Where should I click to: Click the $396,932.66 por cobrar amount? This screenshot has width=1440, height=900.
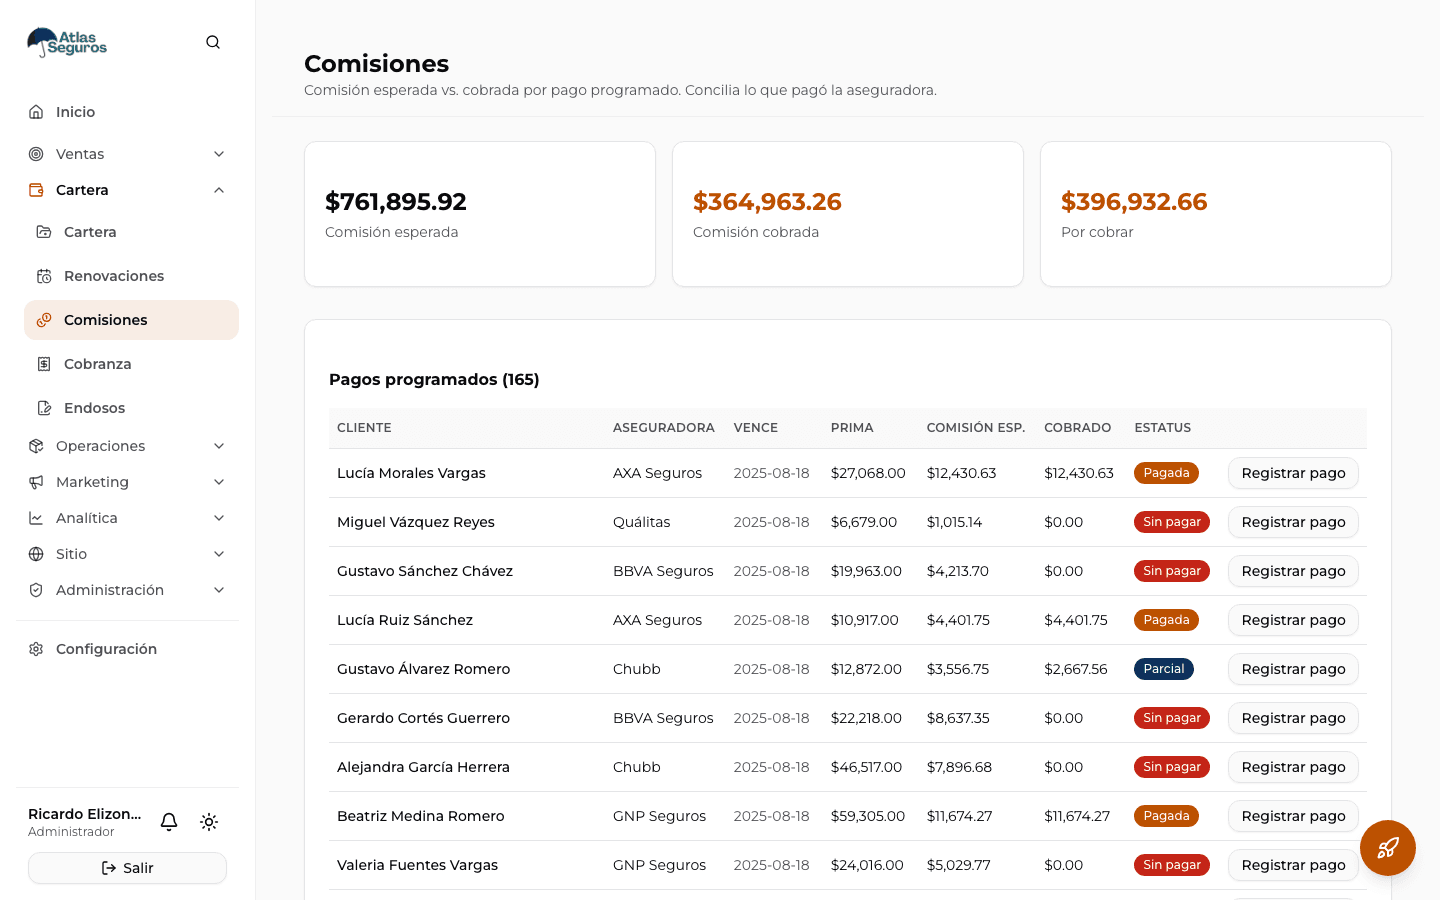point(1134,202)
